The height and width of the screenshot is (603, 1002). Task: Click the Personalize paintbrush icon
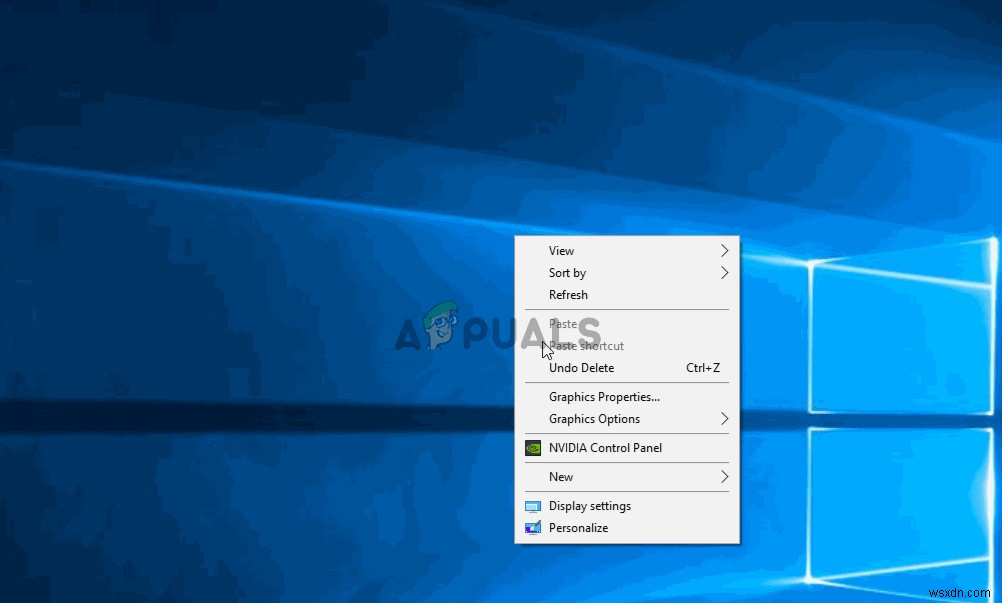[x=532, y=528]
